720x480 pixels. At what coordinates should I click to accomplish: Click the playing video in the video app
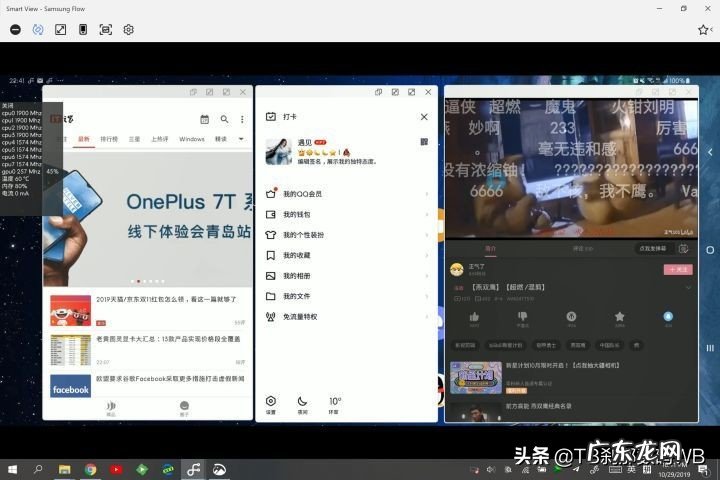[571, 168]
